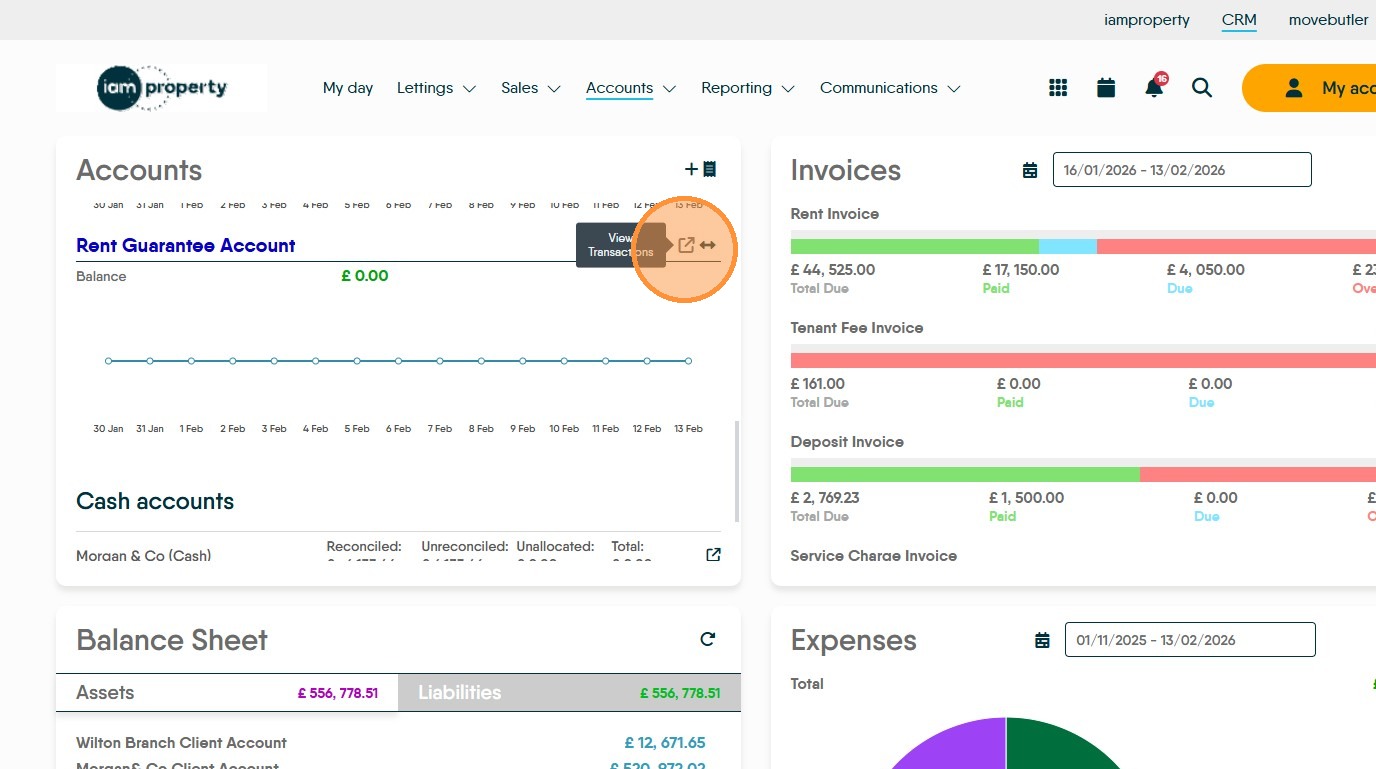Refresh the Balance Sheet

coord(708,639)
